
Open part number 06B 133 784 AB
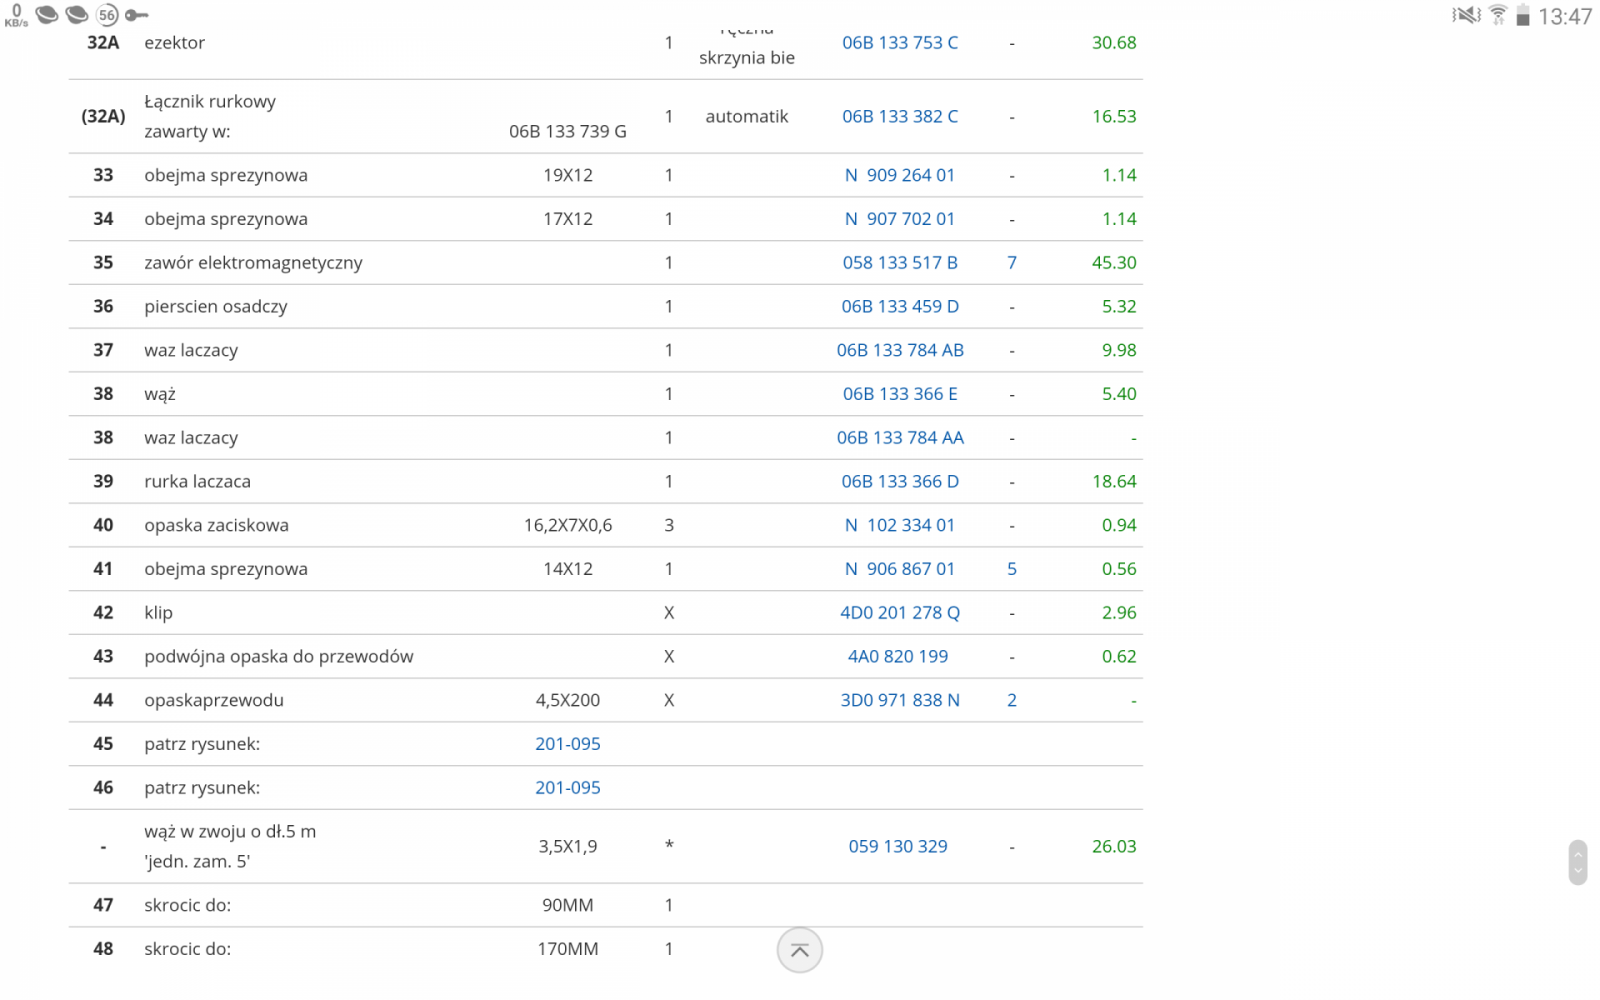[x=900, y=351]
